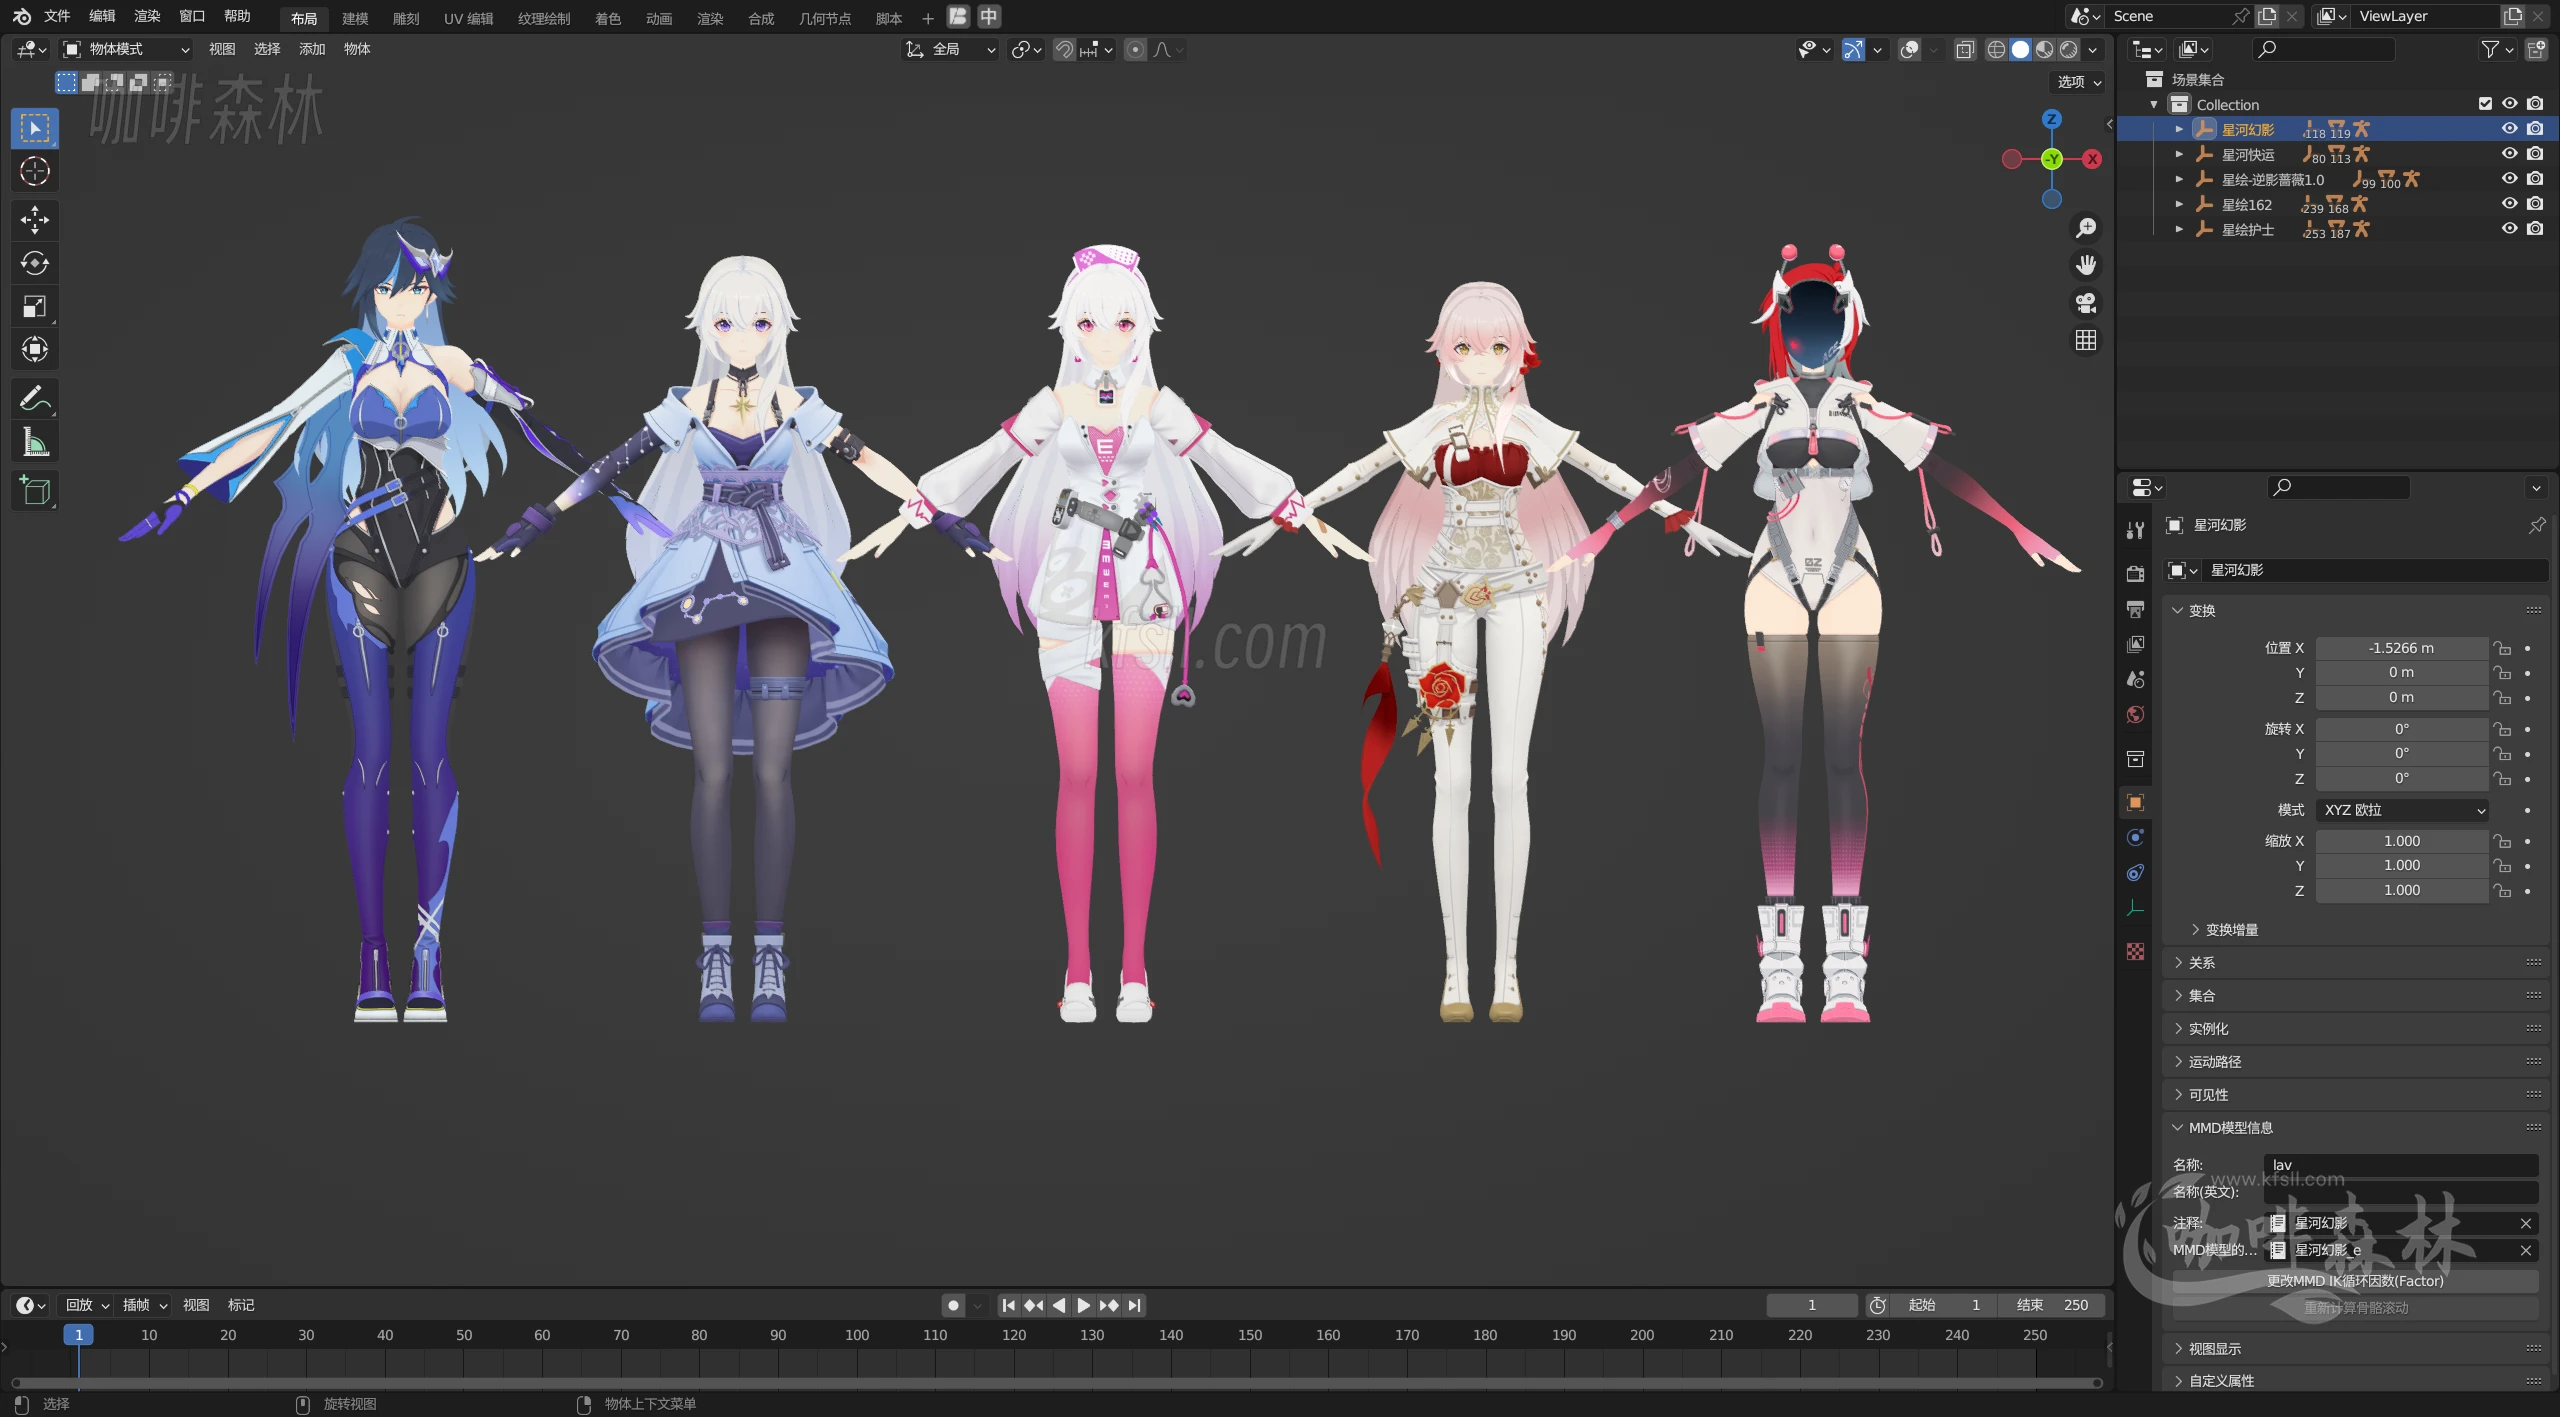Open the viewport 添加 menu
The width and height of the screenshot is (2560, 1417).
pyautogui.click(x=311, y=49)
